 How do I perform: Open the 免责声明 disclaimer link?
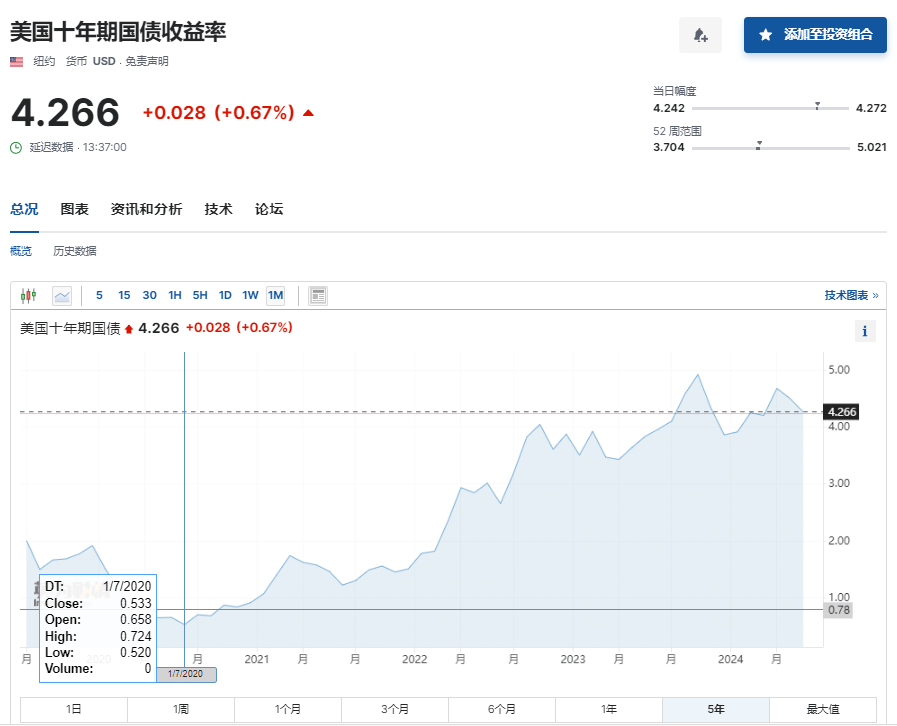tap(147, 61)
